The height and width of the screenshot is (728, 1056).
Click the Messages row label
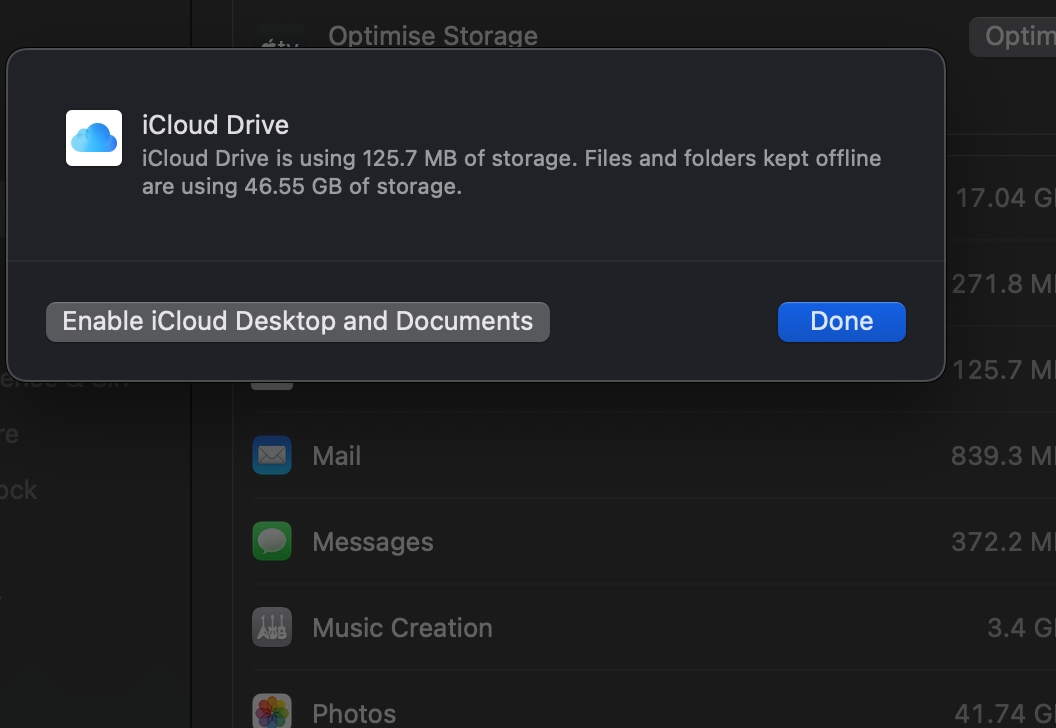click(372, 542)
